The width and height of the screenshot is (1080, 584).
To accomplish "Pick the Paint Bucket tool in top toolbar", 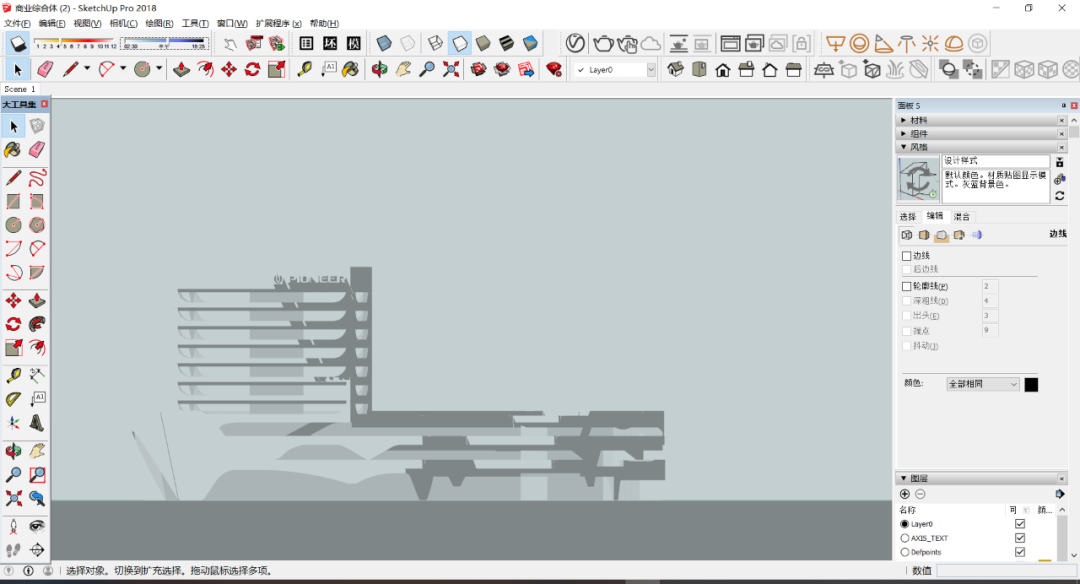I will coord(351,69).
